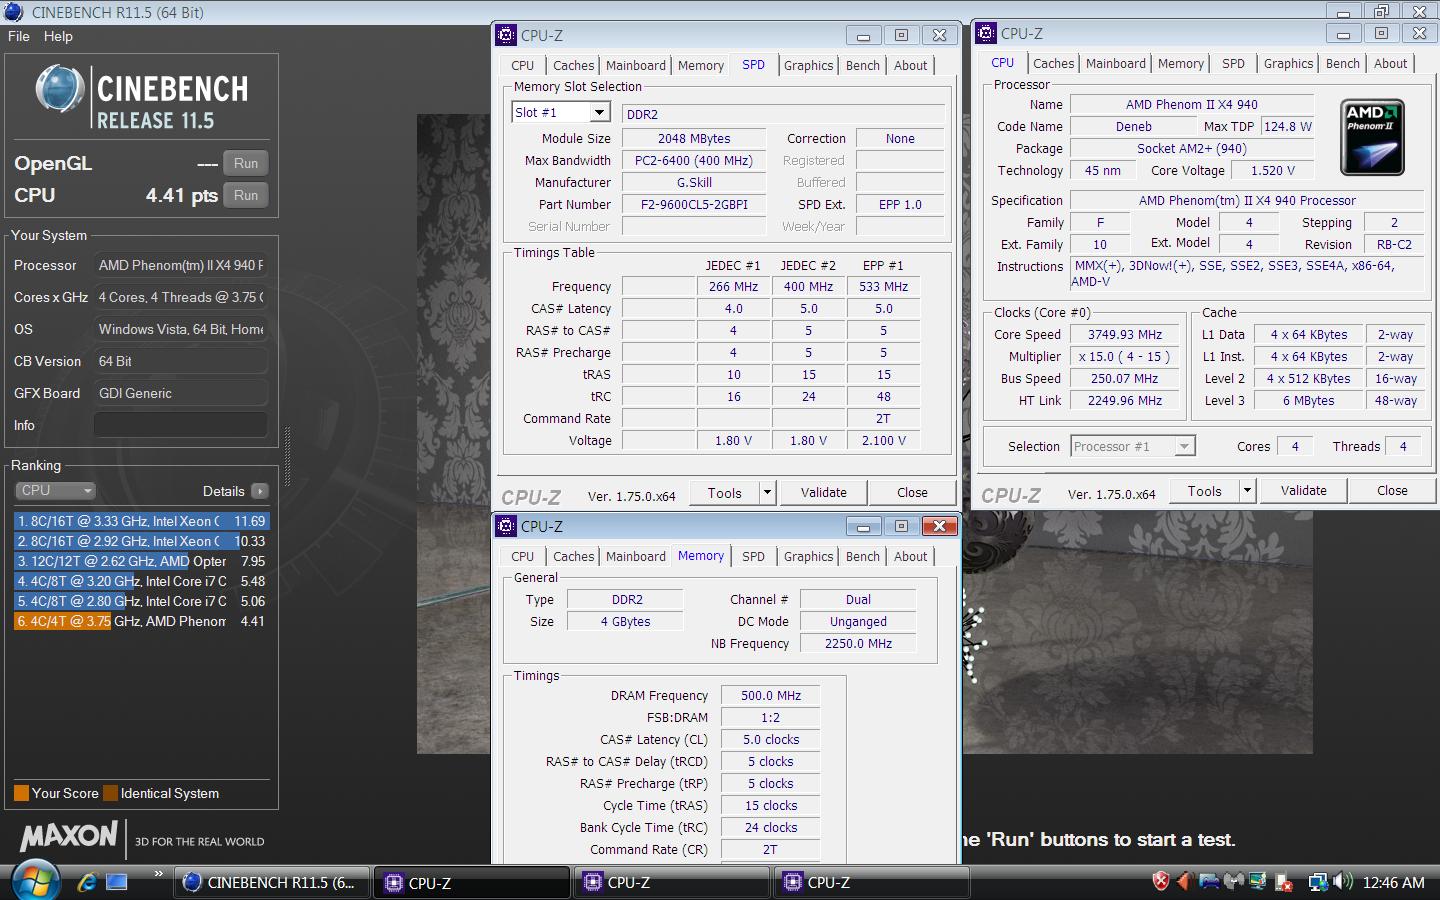Click the Core Speed value 3749.93 MHz
This screenshot has height=900, width=1440.
point(1125,335)
